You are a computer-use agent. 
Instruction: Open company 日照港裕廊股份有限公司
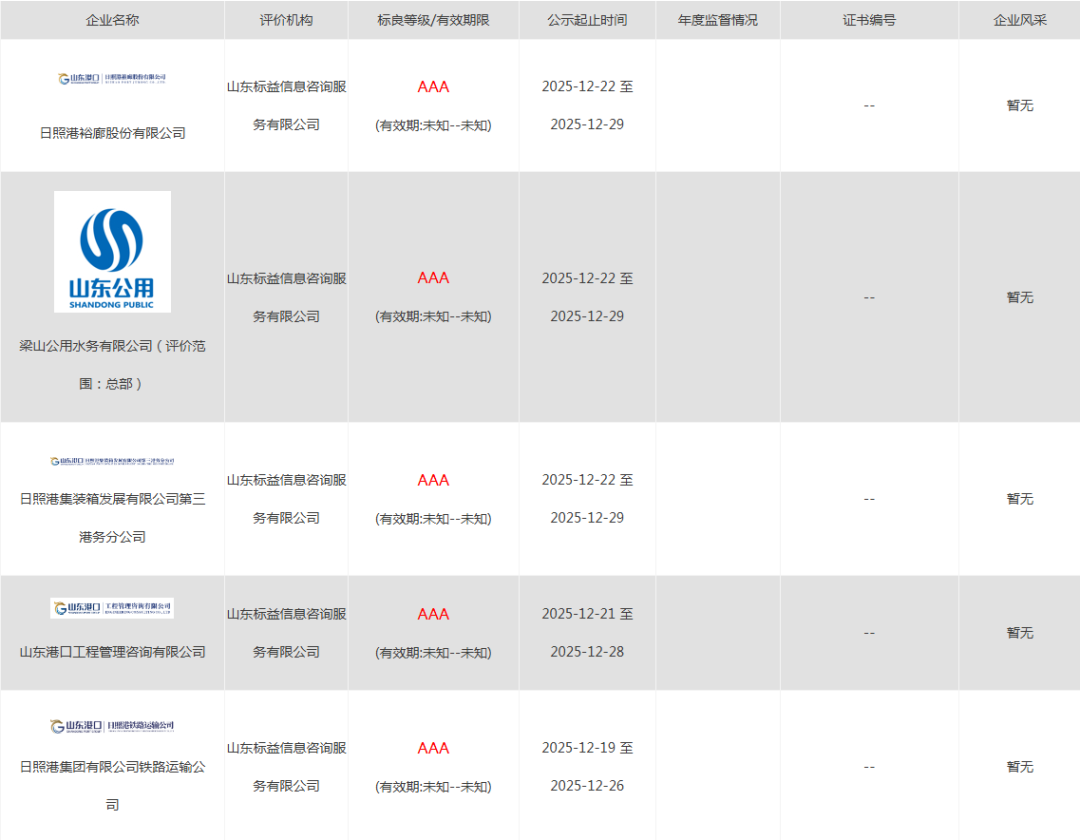click(x=112, y=133)
